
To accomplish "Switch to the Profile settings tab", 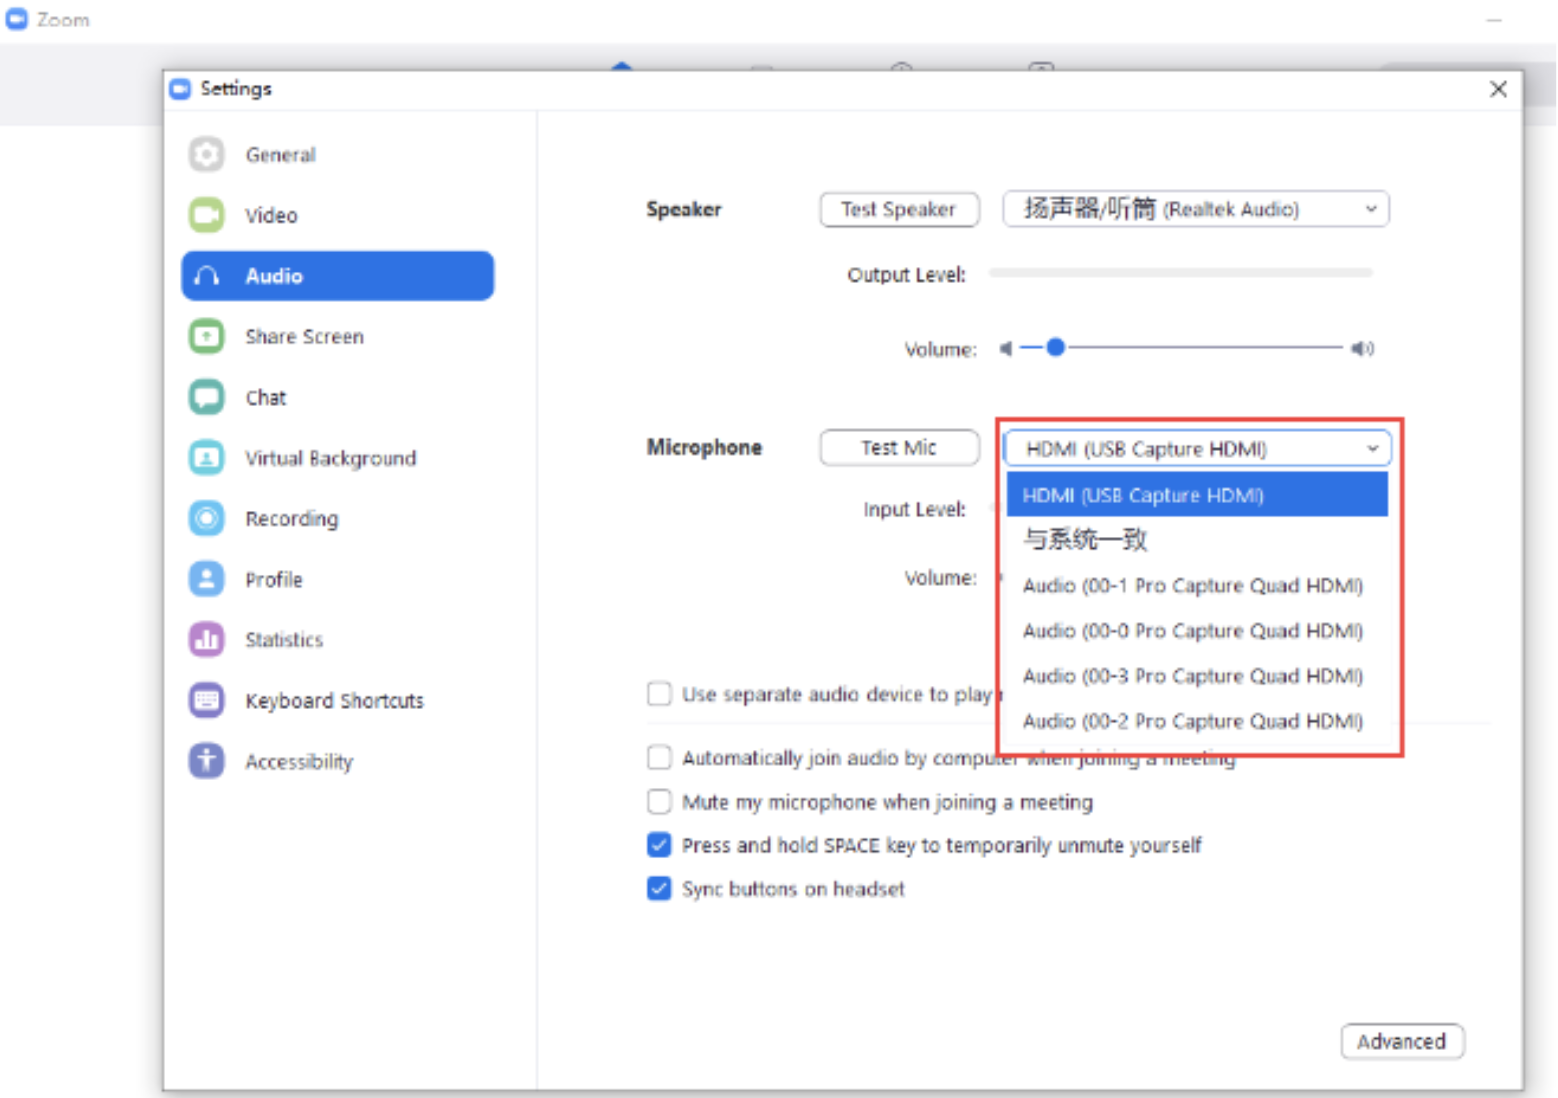I will tap(273, 579).
